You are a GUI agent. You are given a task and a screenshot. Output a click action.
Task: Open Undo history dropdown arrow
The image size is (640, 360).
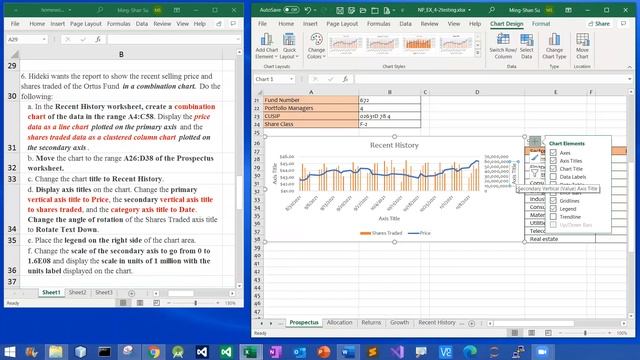click(x=316, y=10)
